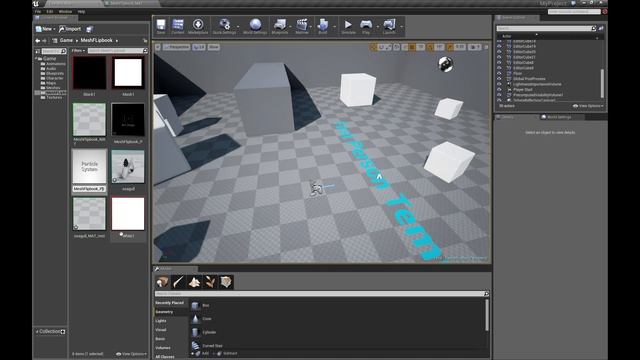Click the World Outliner vertical scrollbar
This screenshot has width=640, height=360.
pyautogui.click(x=602, y=84)
